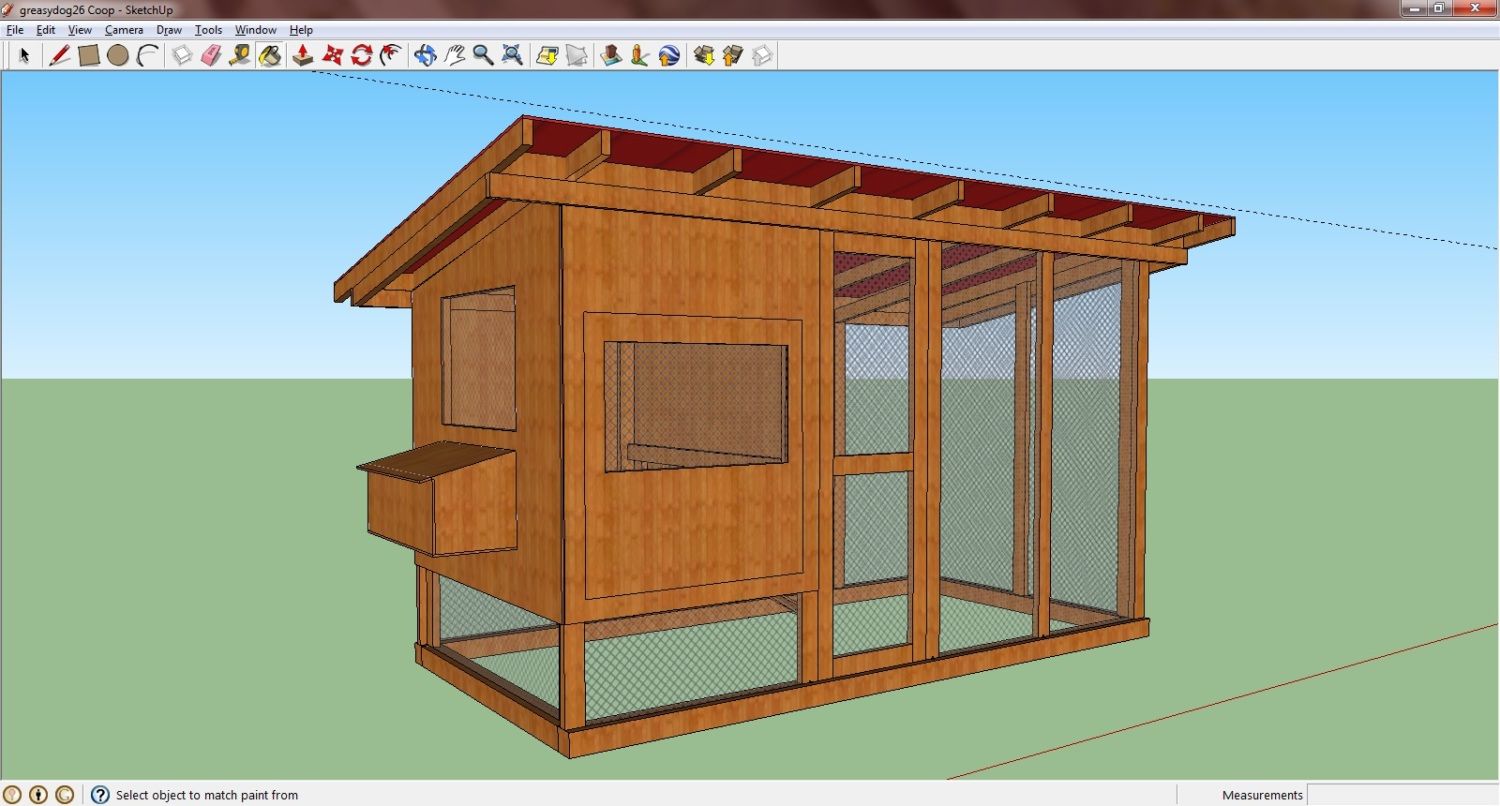
Task: Activate the Tape Measure tool
Action: pos(240,55)
